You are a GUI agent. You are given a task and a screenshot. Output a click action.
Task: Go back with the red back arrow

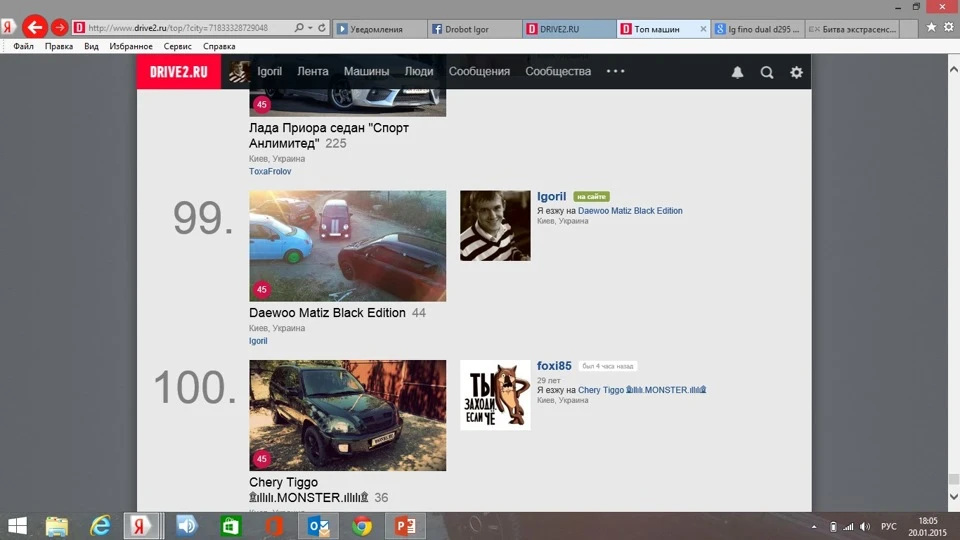[x=35, y=27]
